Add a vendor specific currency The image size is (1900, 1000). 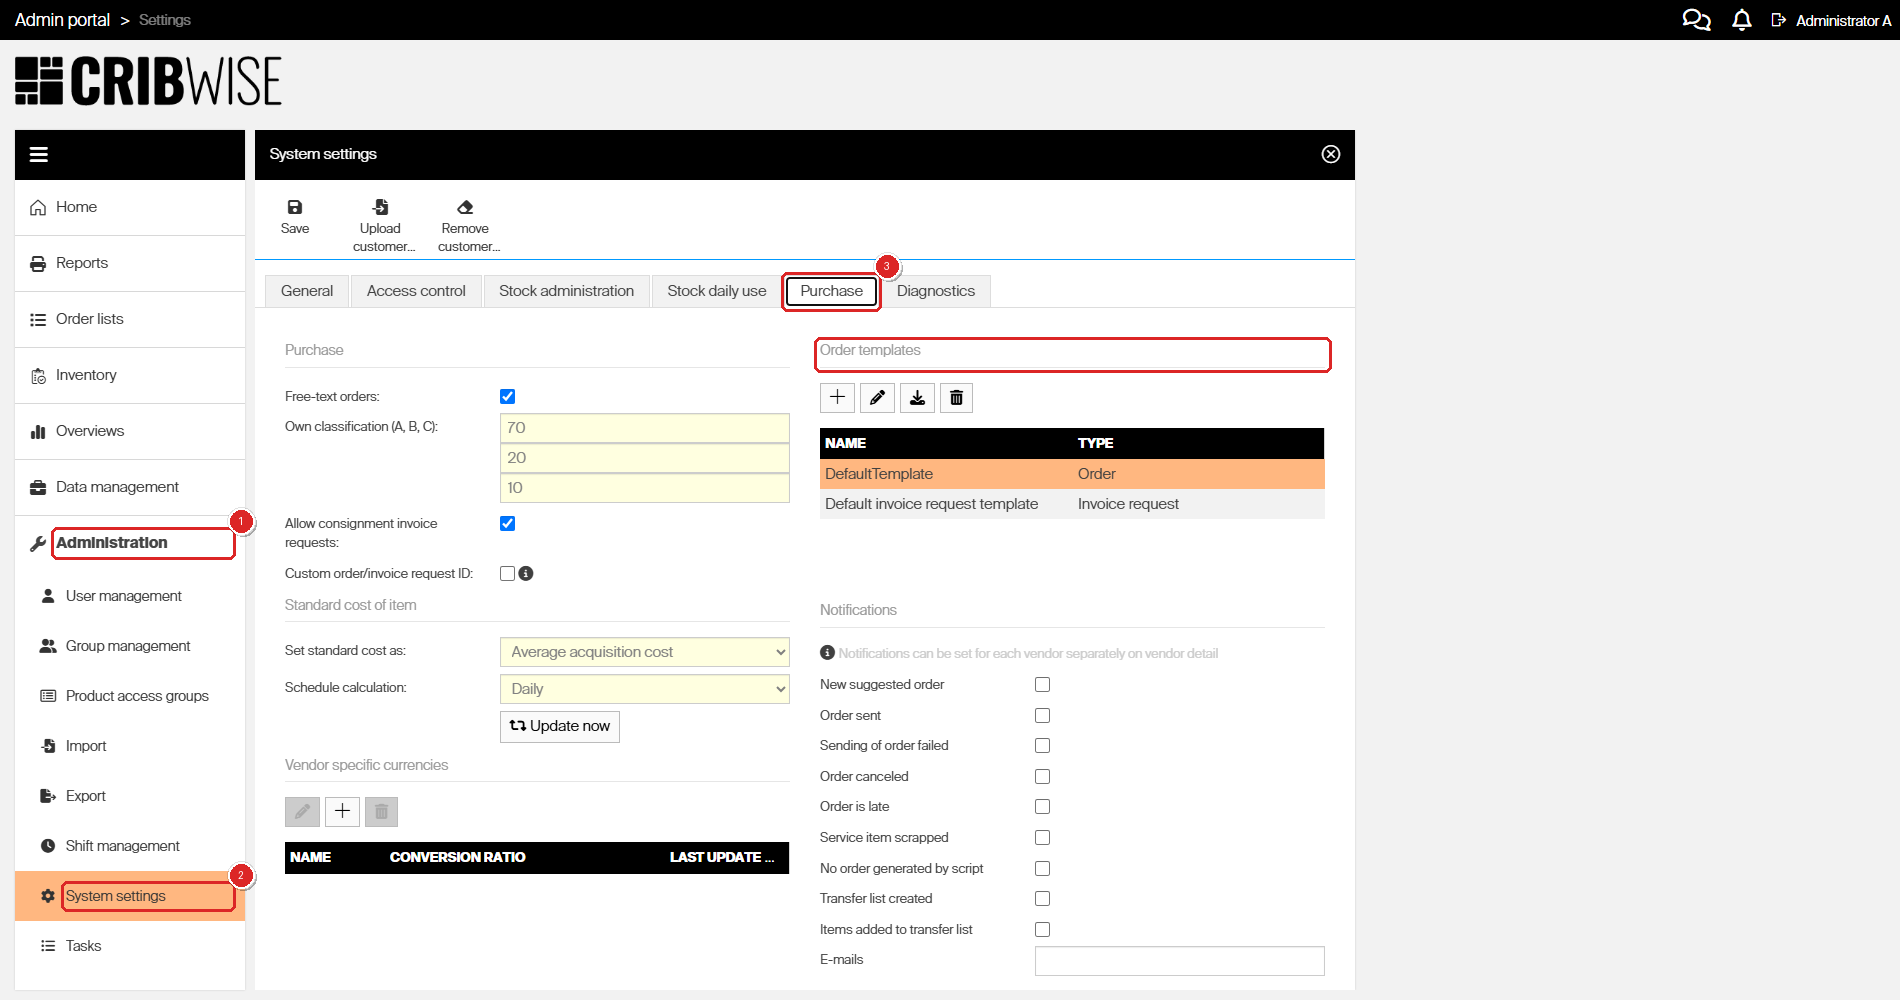pos(342,811)
